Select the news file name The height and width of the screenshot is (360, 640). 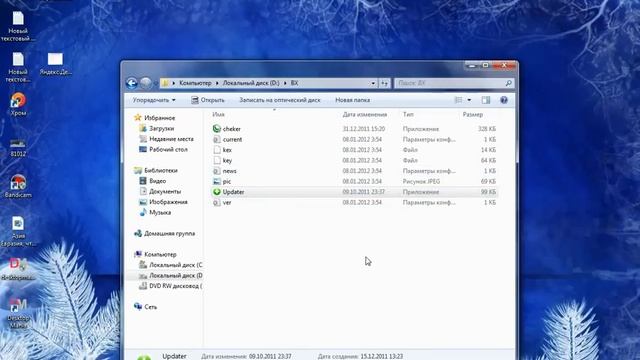click(x=229, y=171)
